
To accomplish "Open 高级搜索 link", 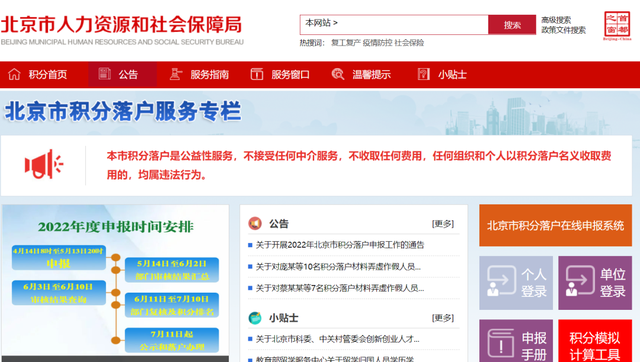I will point(556,20).
